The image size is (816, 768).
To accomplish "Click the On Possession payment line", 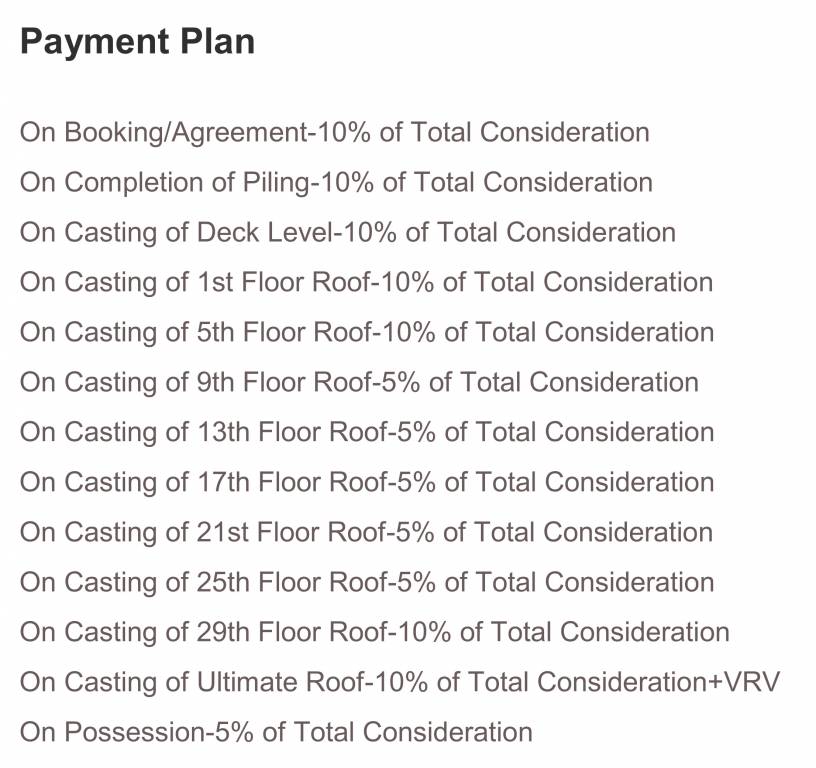I will pos(276,732).
